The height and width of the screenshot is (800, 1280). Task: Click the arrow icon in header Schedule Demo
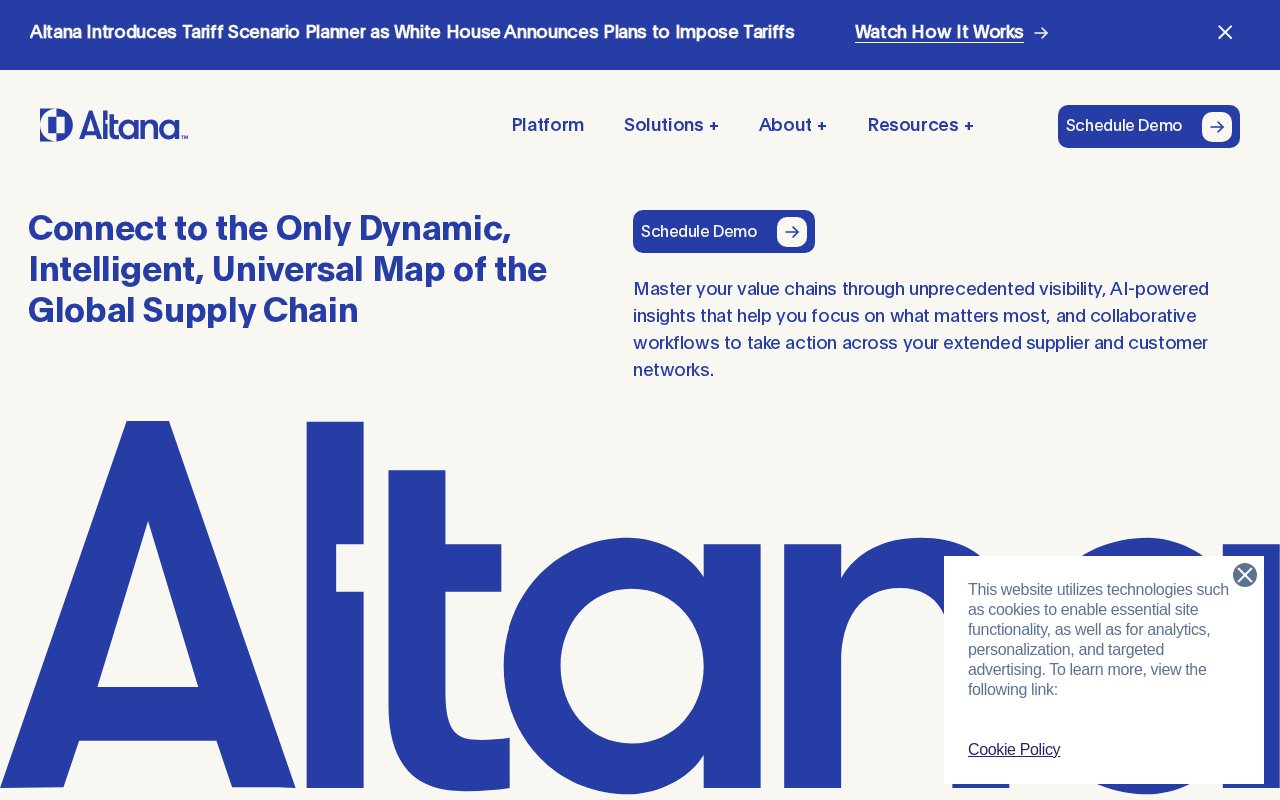[1217, 127]
